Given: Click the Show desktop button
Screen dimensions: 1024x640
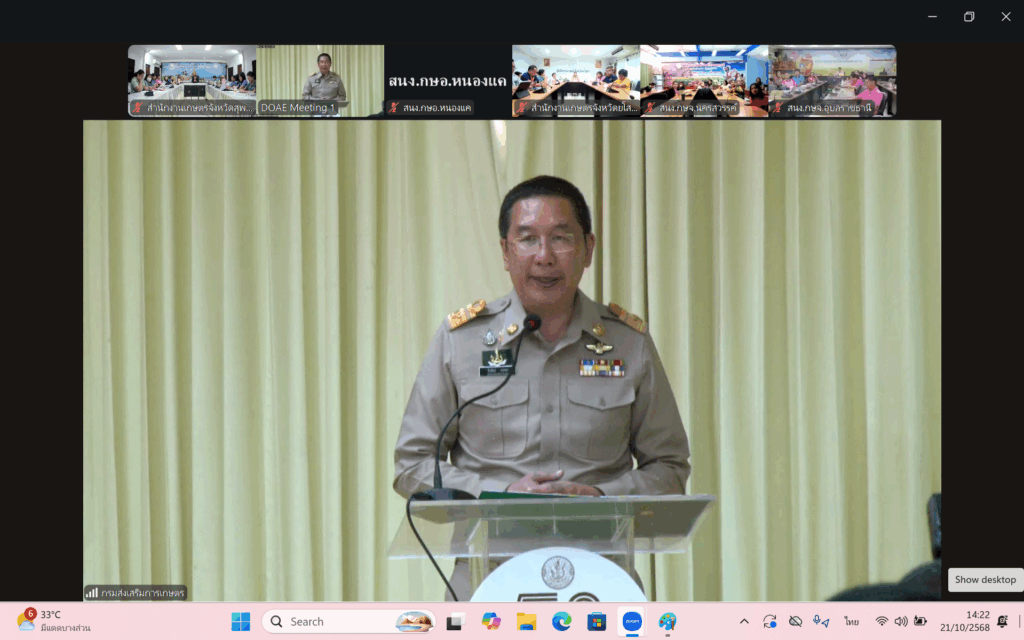Looking at the screenshot, I should pos(985,580).
